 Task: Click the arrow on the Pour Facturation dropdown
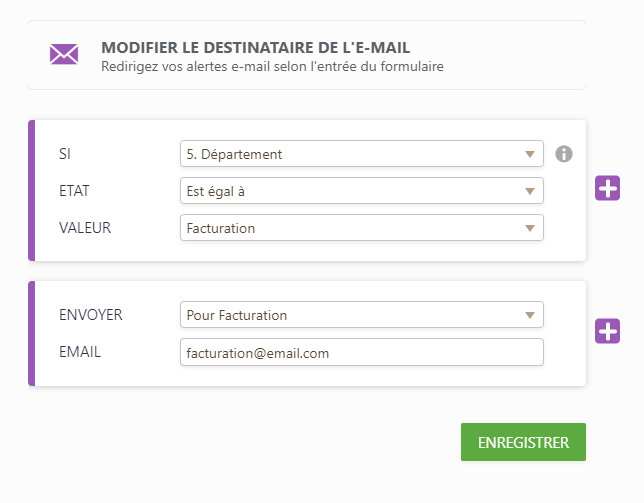pos(530,315)
